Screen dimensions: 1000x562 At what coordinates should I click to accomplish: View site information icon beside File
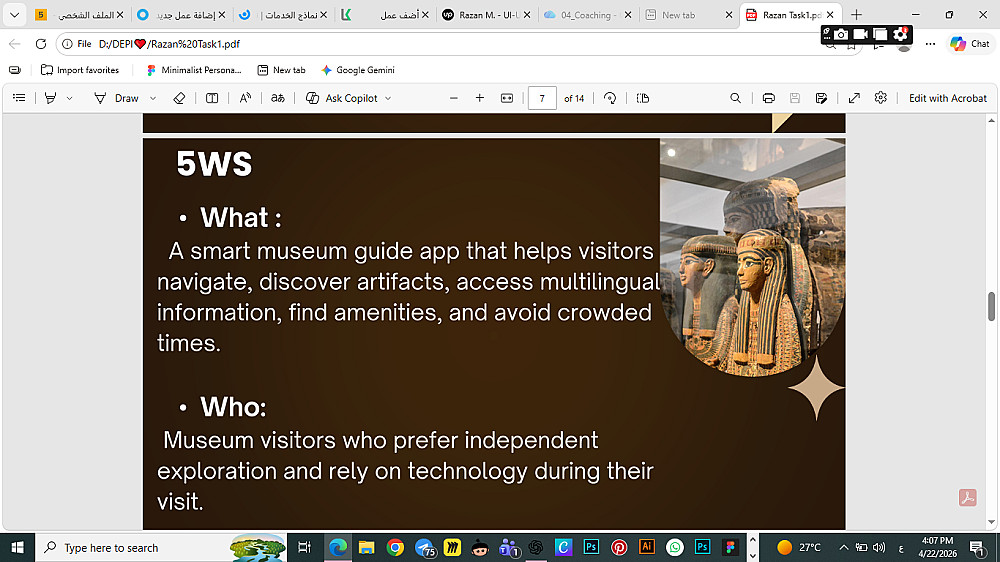pyautogui.click(x=67, y=44)
